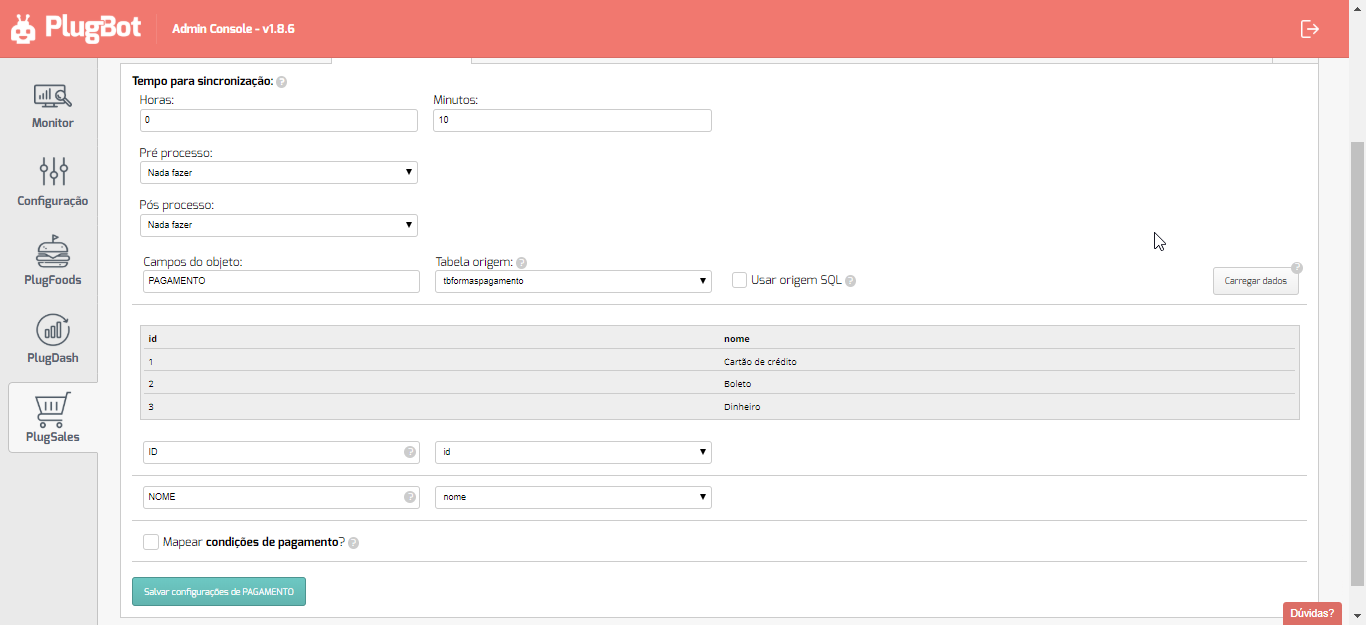Focus the Minutos input field
The width and height of the screenshot is (1366, 625).
click(x=572, y=120)
